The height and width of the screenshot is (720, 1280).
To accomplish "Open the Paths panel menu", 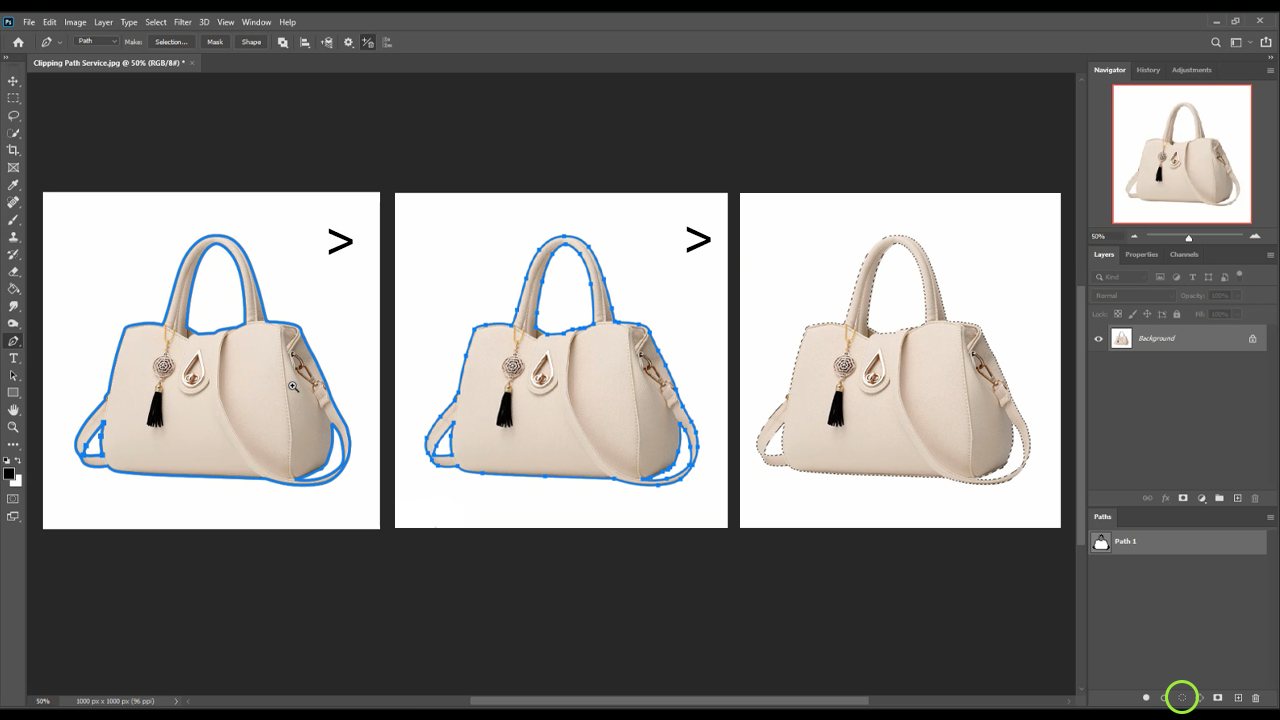I will [x=1271, y=517].
